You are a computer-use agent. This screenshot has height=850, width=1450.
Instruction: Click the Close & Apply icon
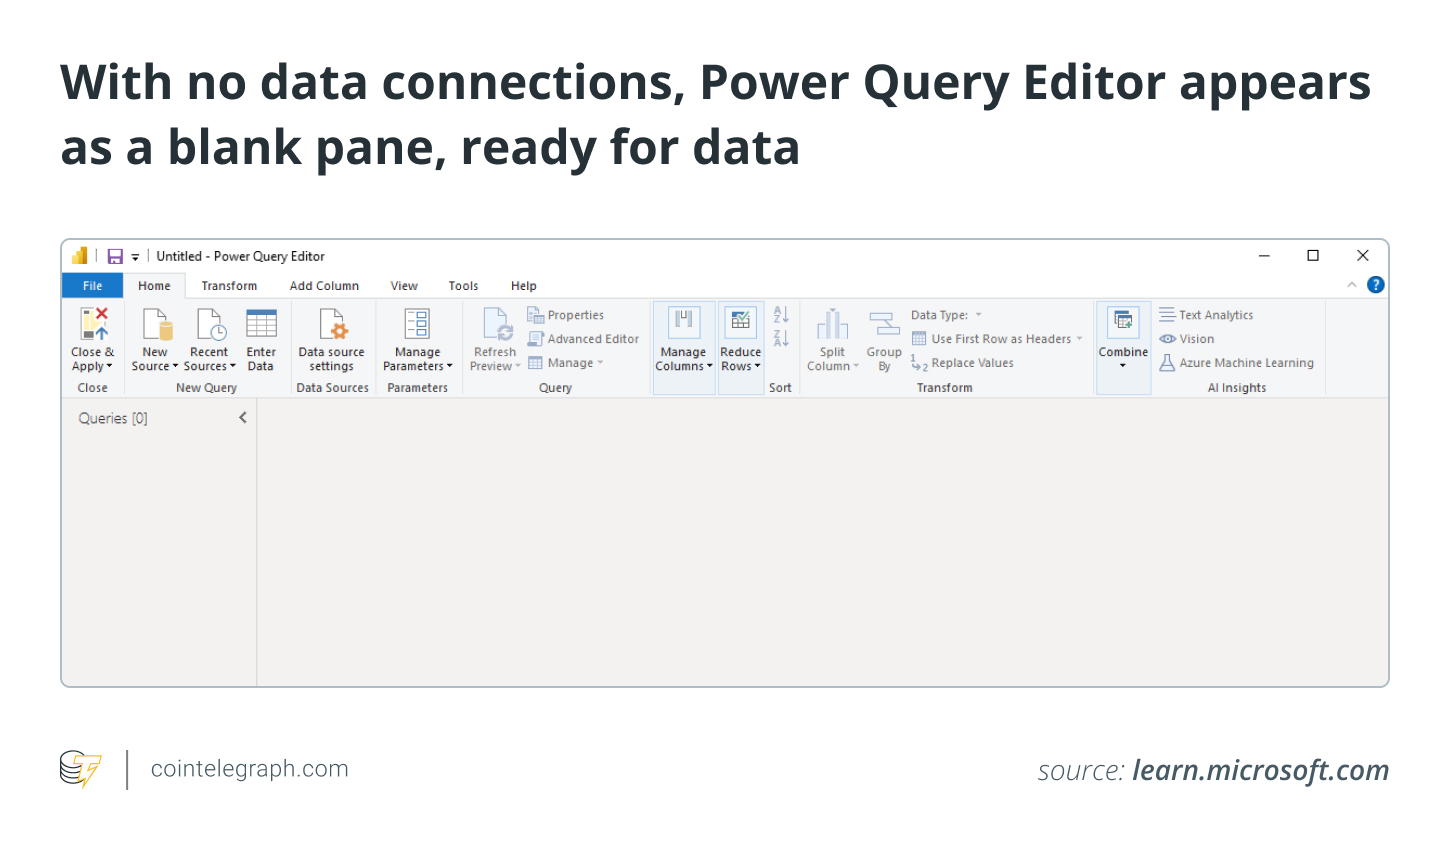[93, 325]
